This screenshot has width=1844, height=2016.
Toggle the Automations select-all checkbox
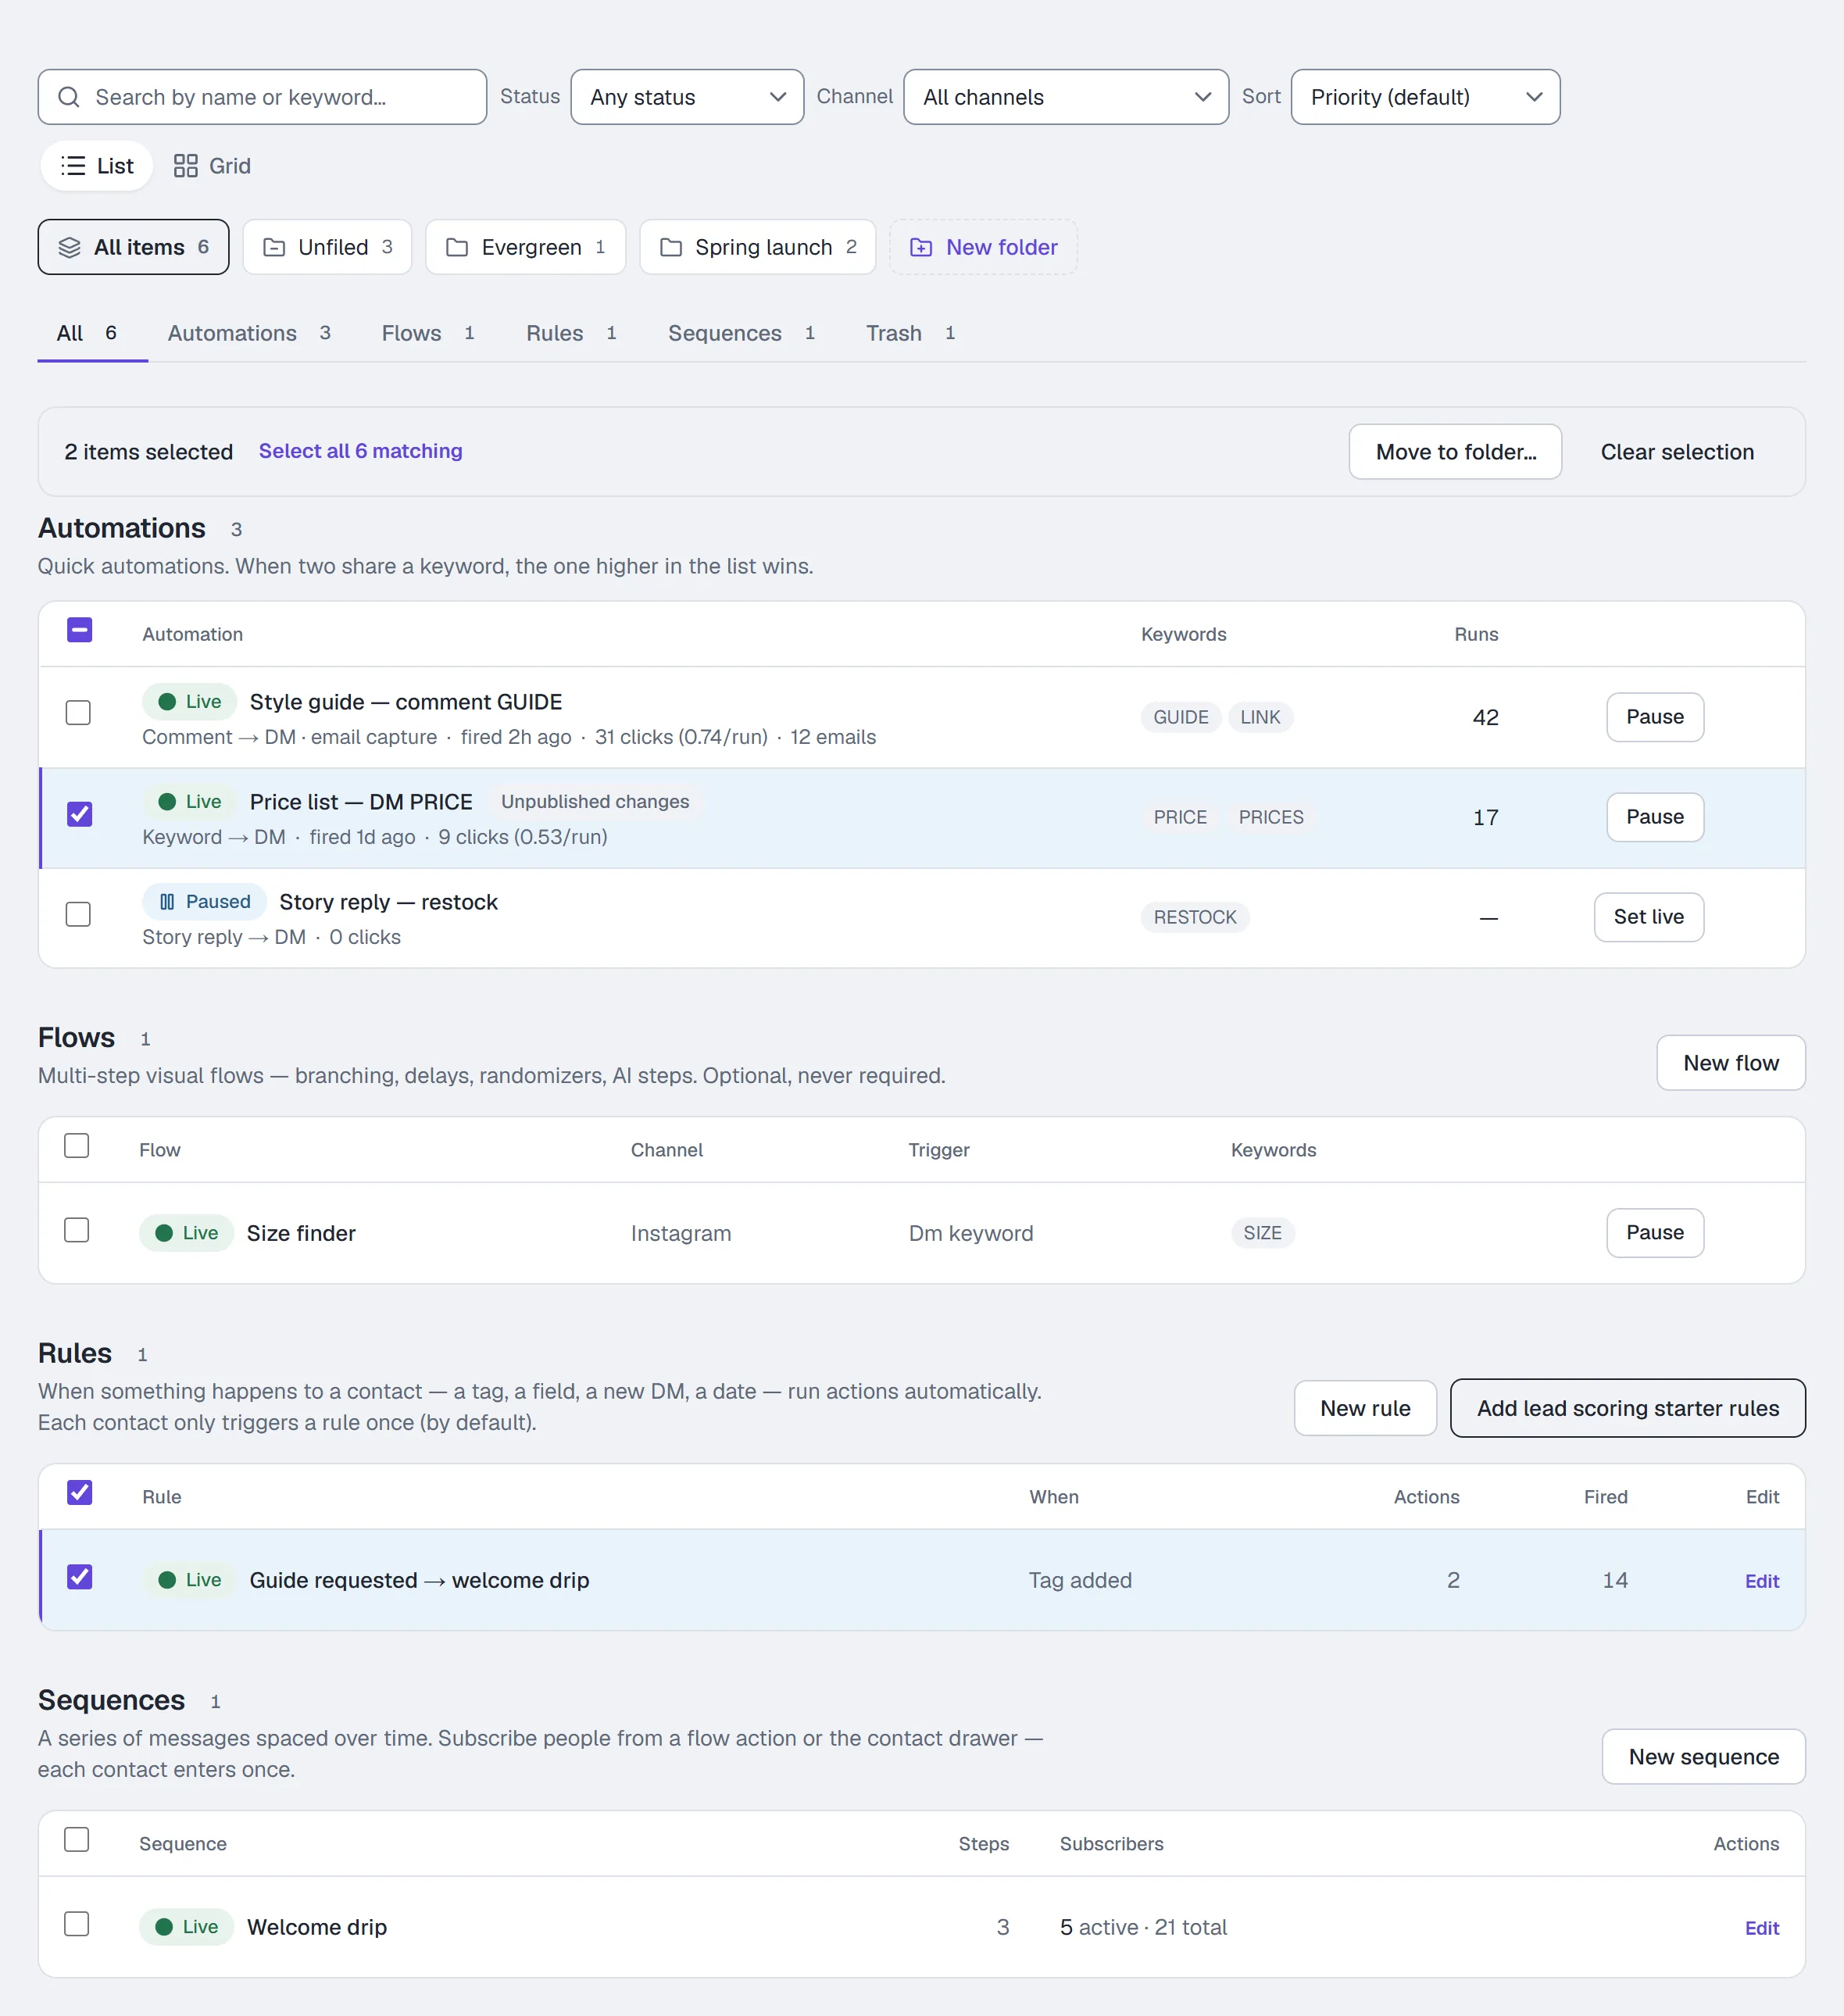tap(79, 630)
